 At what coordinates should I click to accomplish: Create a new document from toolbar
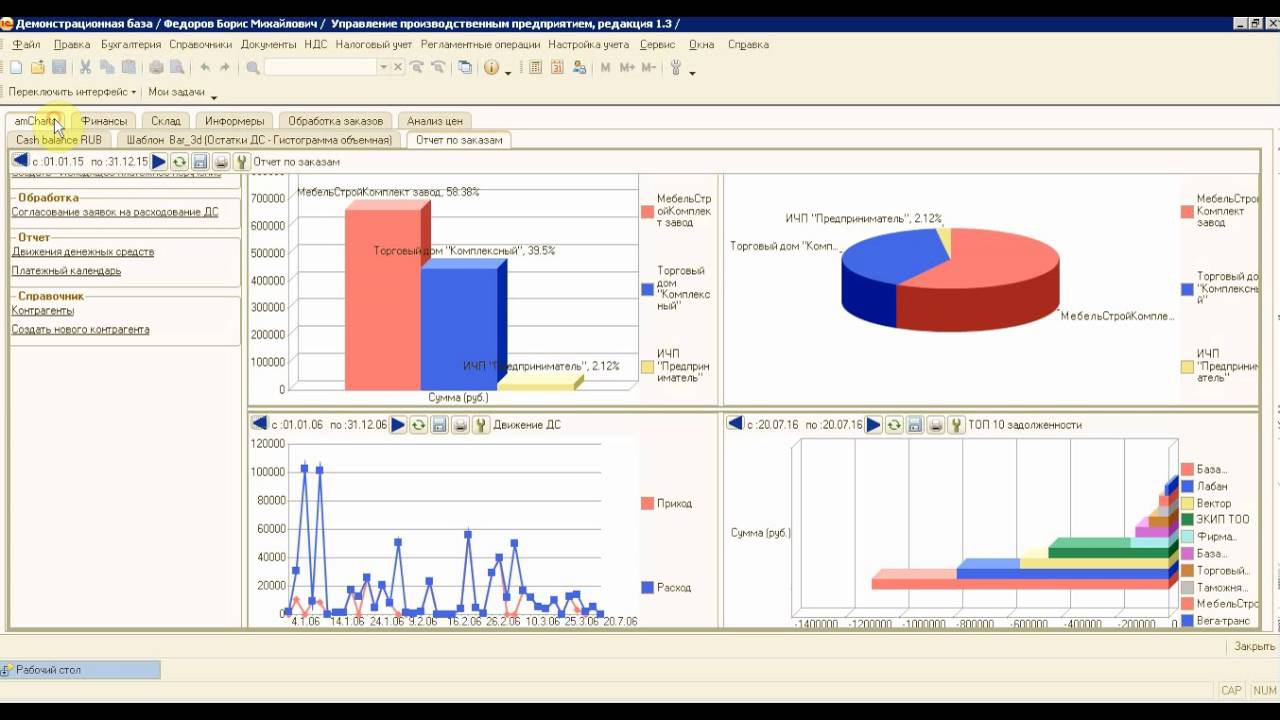[x=16, y=68]
